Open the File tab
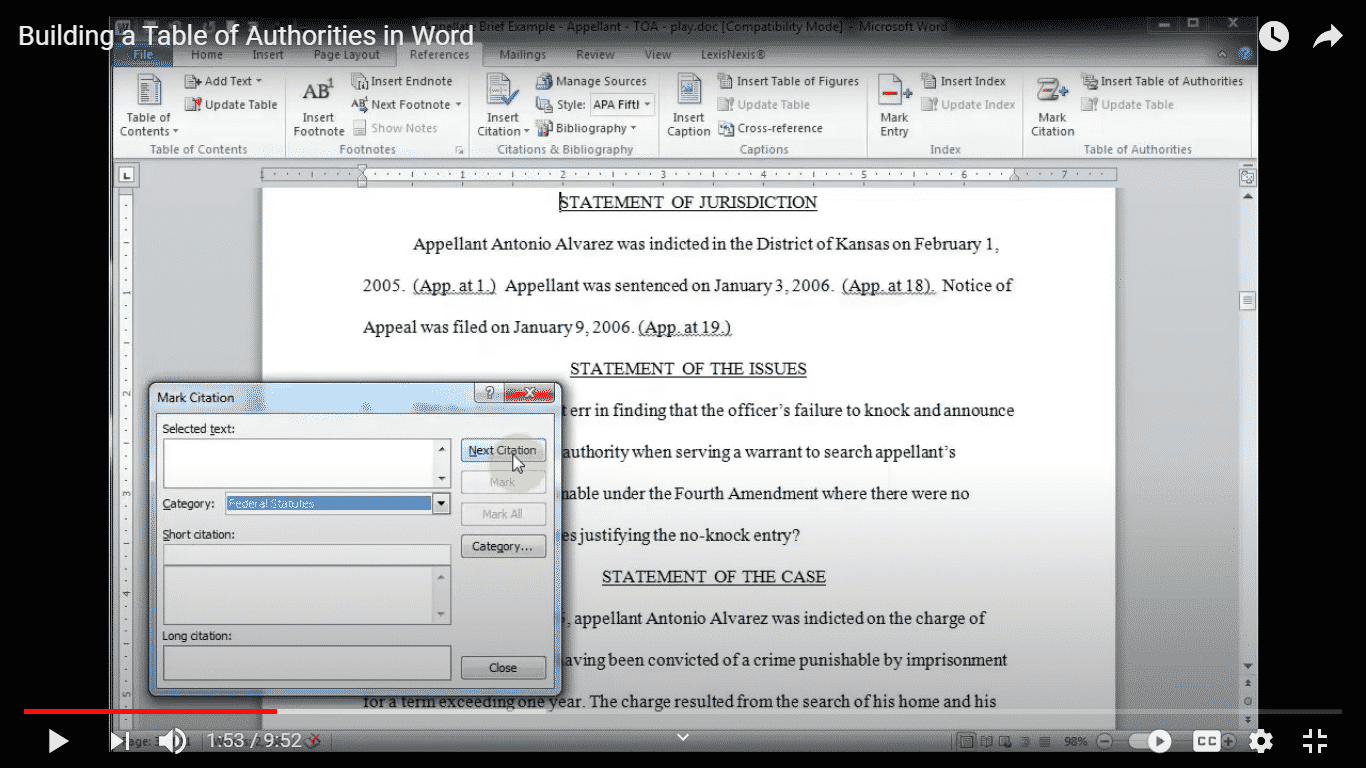 click(x=143, y=55)
